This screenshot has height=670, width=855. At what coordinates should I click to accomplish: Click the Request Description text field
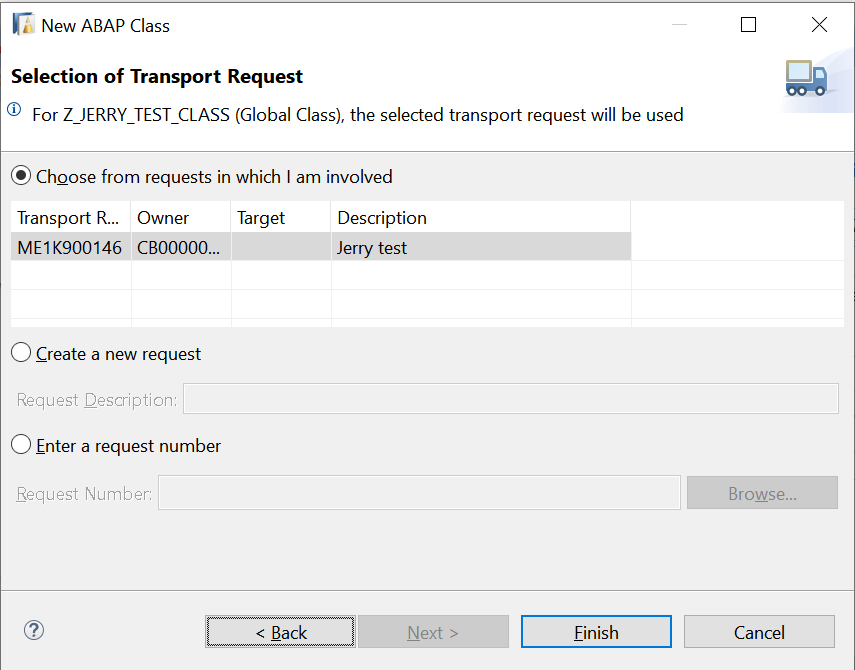(510, 399)
